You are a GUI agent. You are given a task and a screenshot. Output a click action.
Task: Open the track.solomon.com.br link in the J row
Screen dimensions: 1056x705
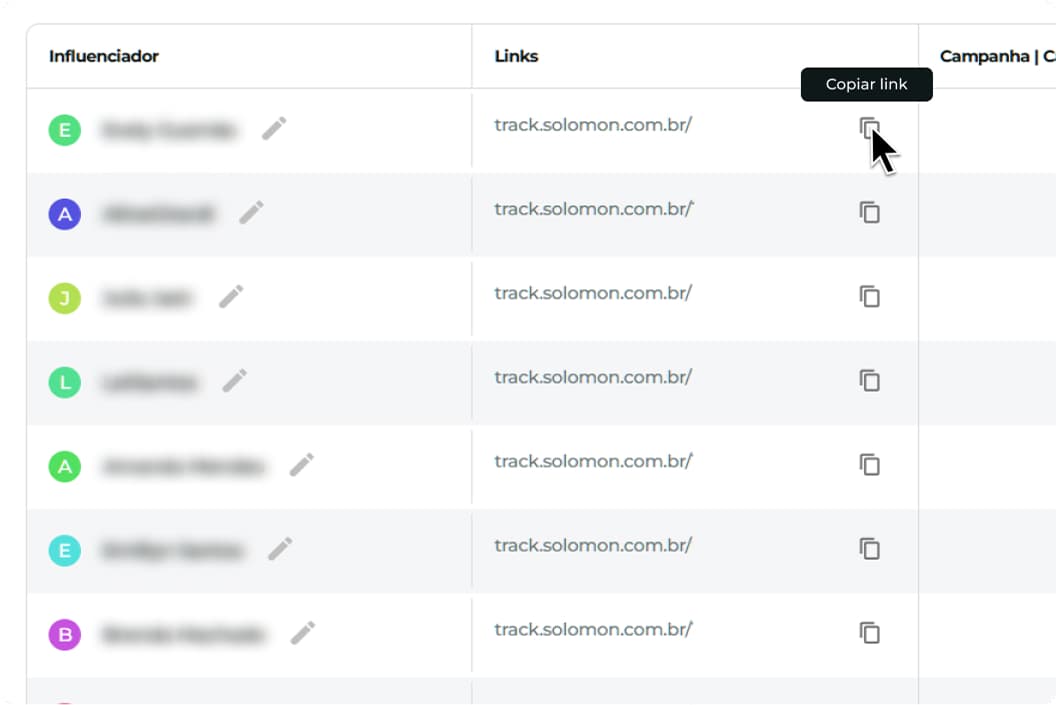(593, 293)
